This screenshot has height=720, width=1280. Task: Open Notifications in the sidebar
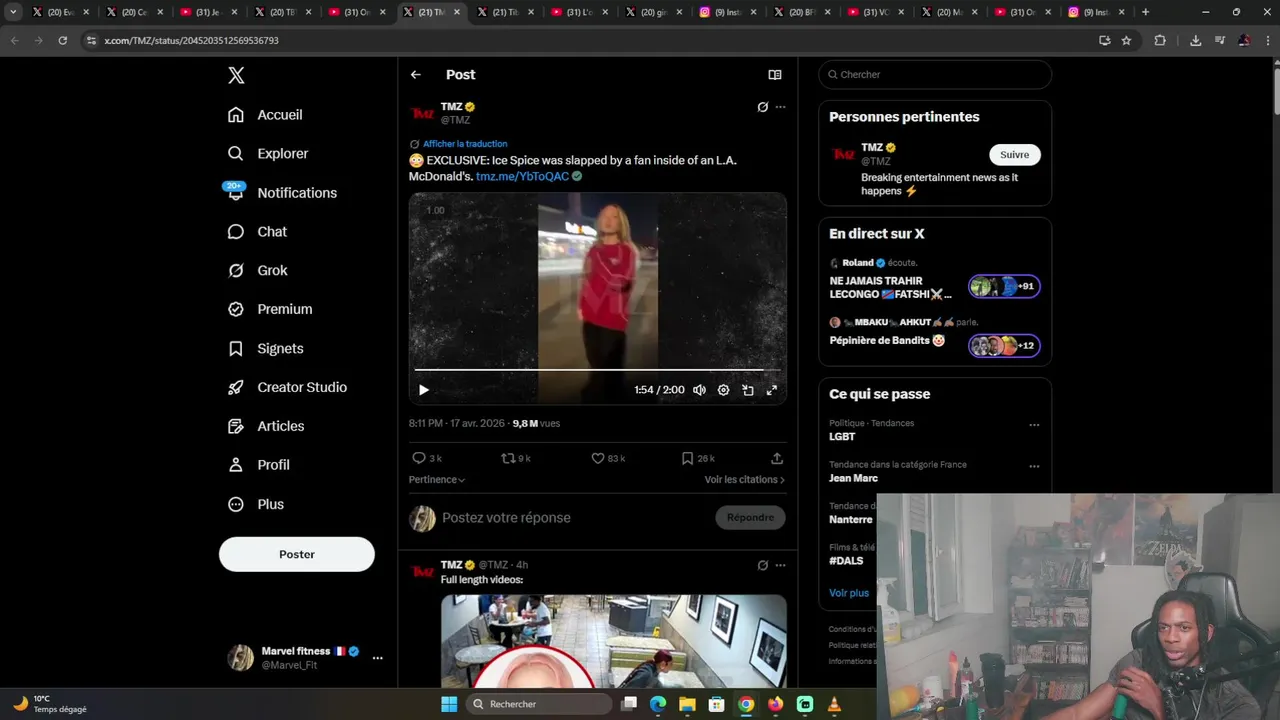point(282,193)
